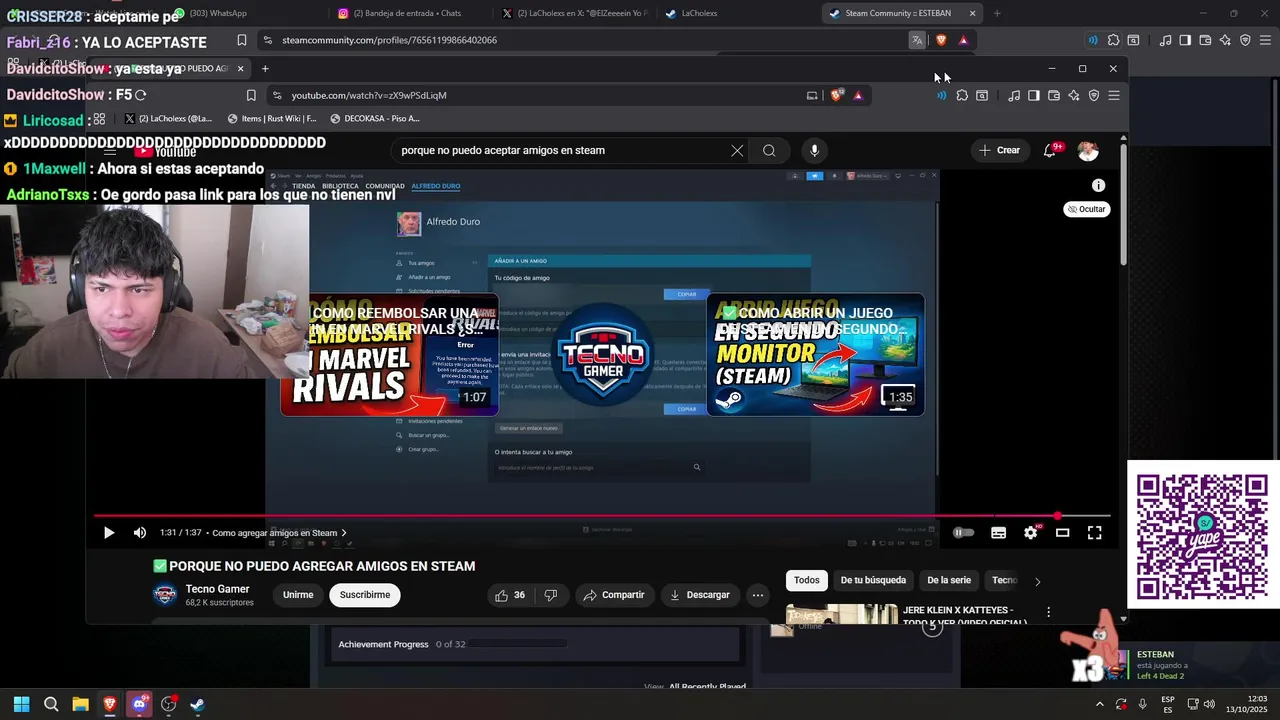Image resolution: width=1280 pixels, height=720 pixels.
Task: Click the Unirme membership button
Action: pos(298,595)
